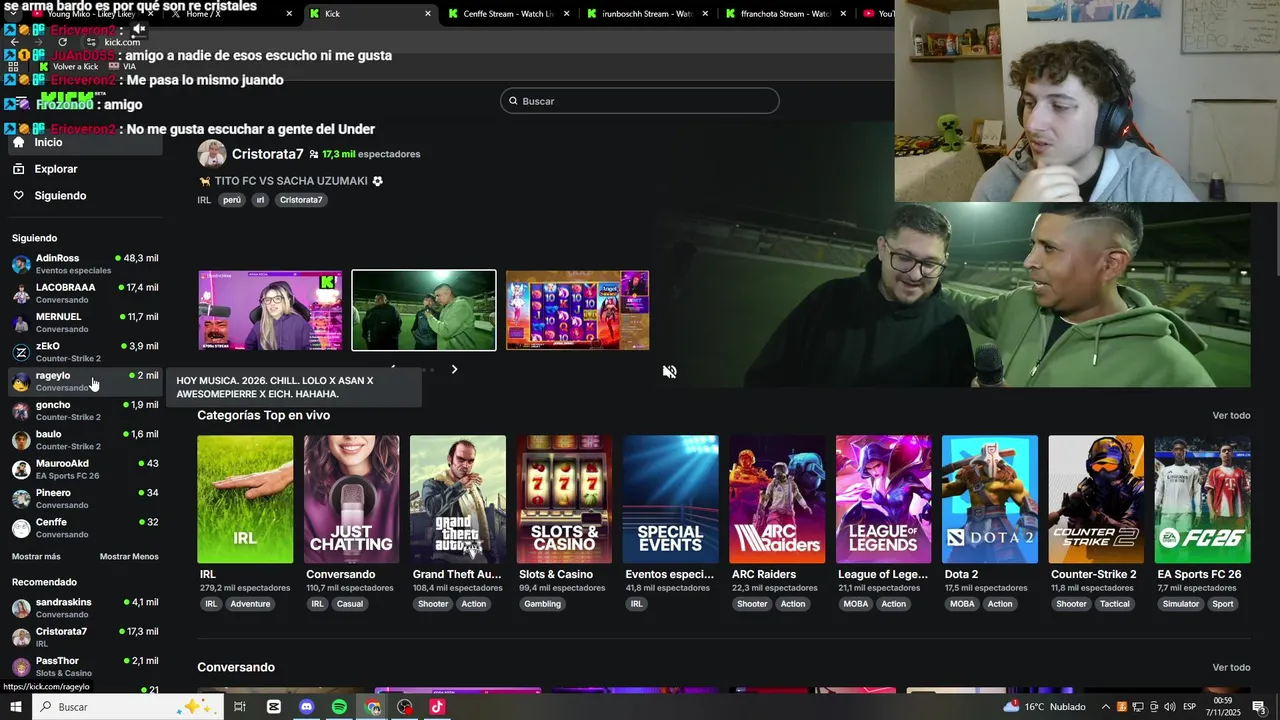Open TikTok from the taskbar
The width and height of the screenshot is (1280, 720).
437,707
